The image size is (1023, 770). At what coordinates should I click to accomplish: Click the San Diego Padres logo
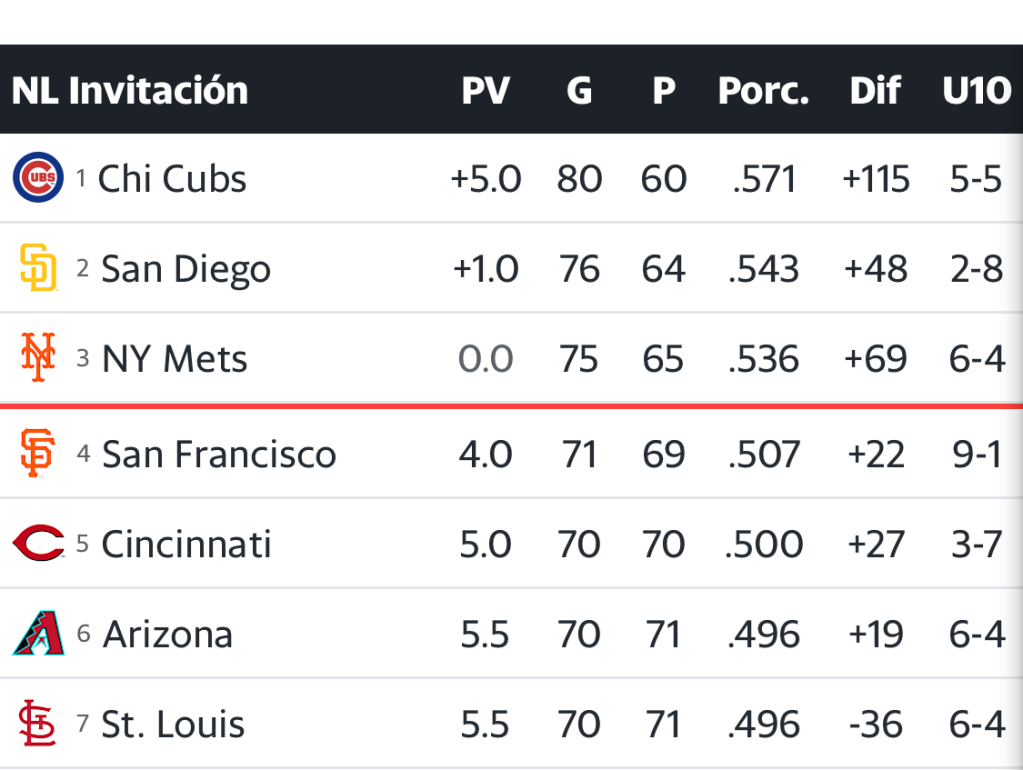pyautogui.click(x=38, y=269)
